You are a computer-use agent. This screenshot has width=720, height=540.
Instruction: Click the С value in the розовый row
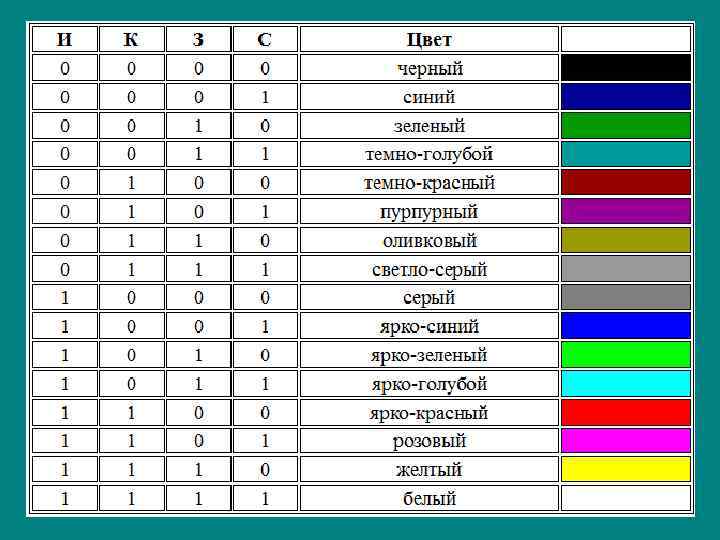(265, 441)
